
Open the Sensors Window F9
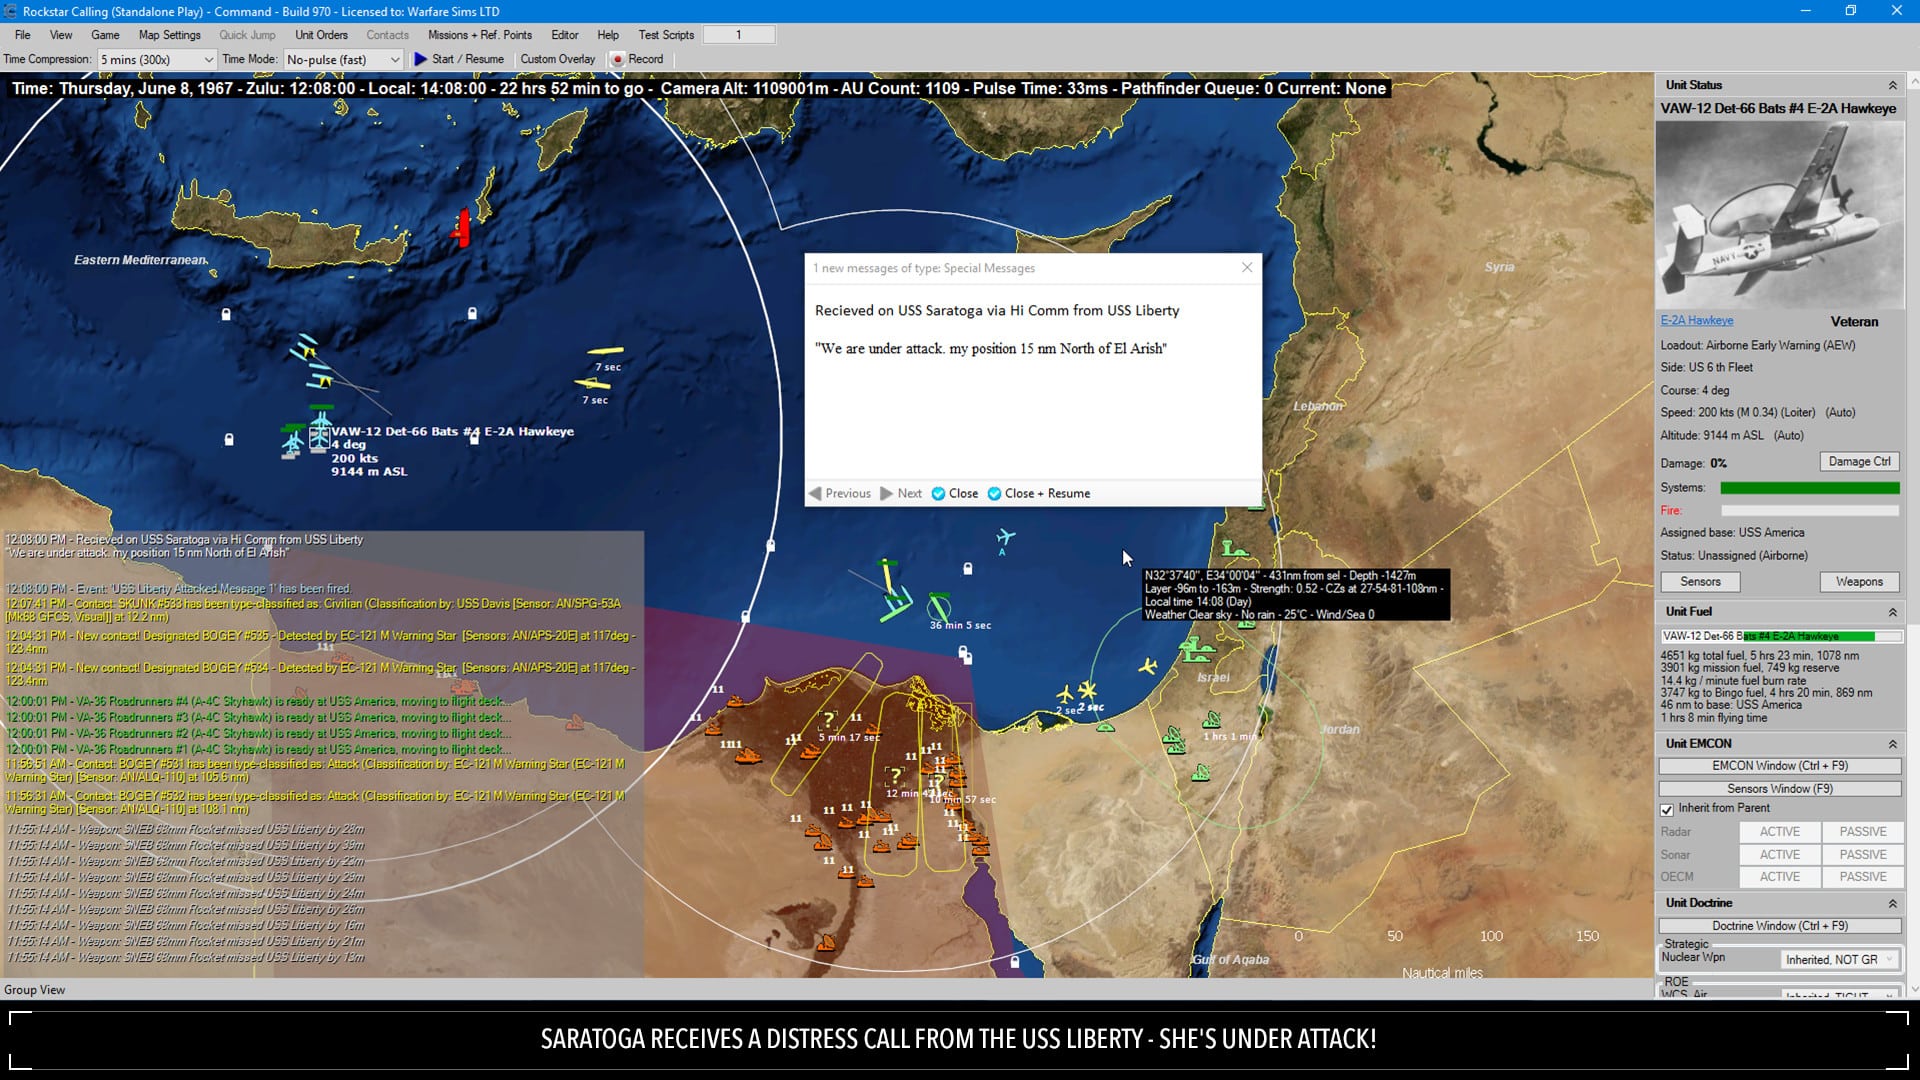click(x=1780, y=787)
